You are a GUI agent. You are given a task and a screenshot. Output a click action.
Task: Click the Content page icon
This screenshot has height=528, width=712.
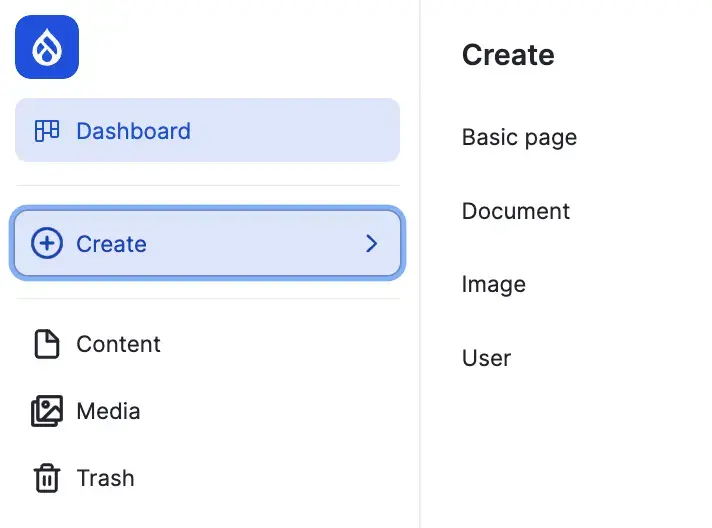pos(47,344)
